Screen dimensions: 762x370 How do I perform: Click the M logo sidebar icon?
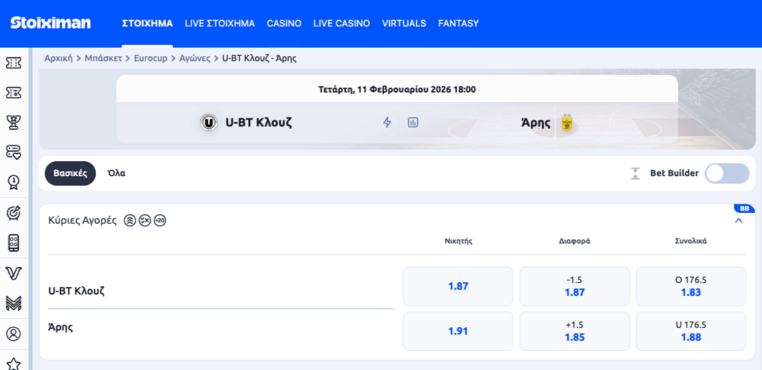14,303
